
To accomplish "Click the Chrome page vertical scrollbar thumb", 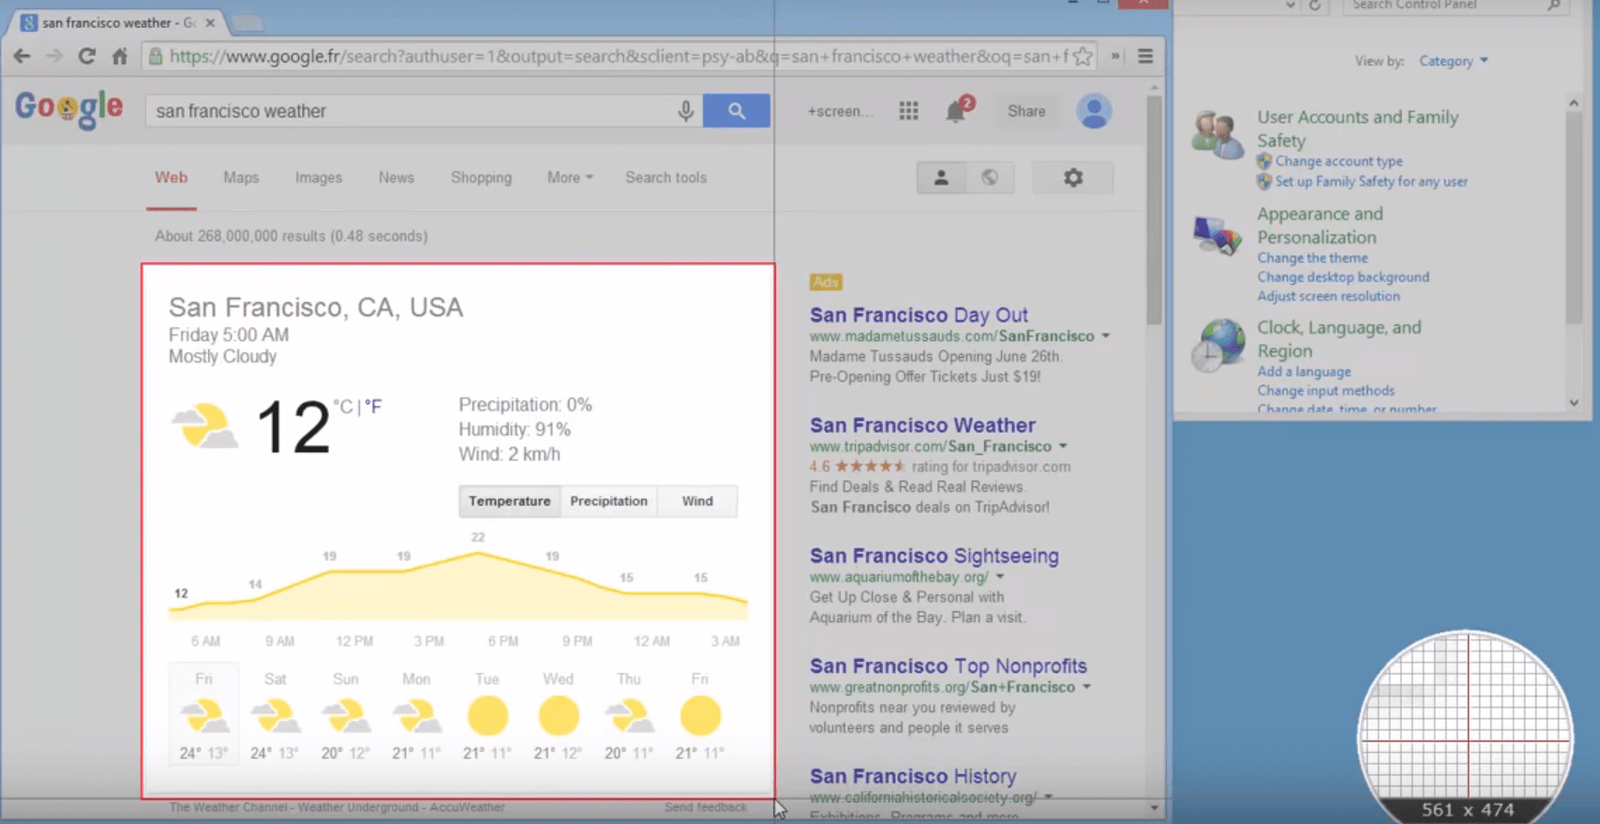I will tap(1154, 210).
